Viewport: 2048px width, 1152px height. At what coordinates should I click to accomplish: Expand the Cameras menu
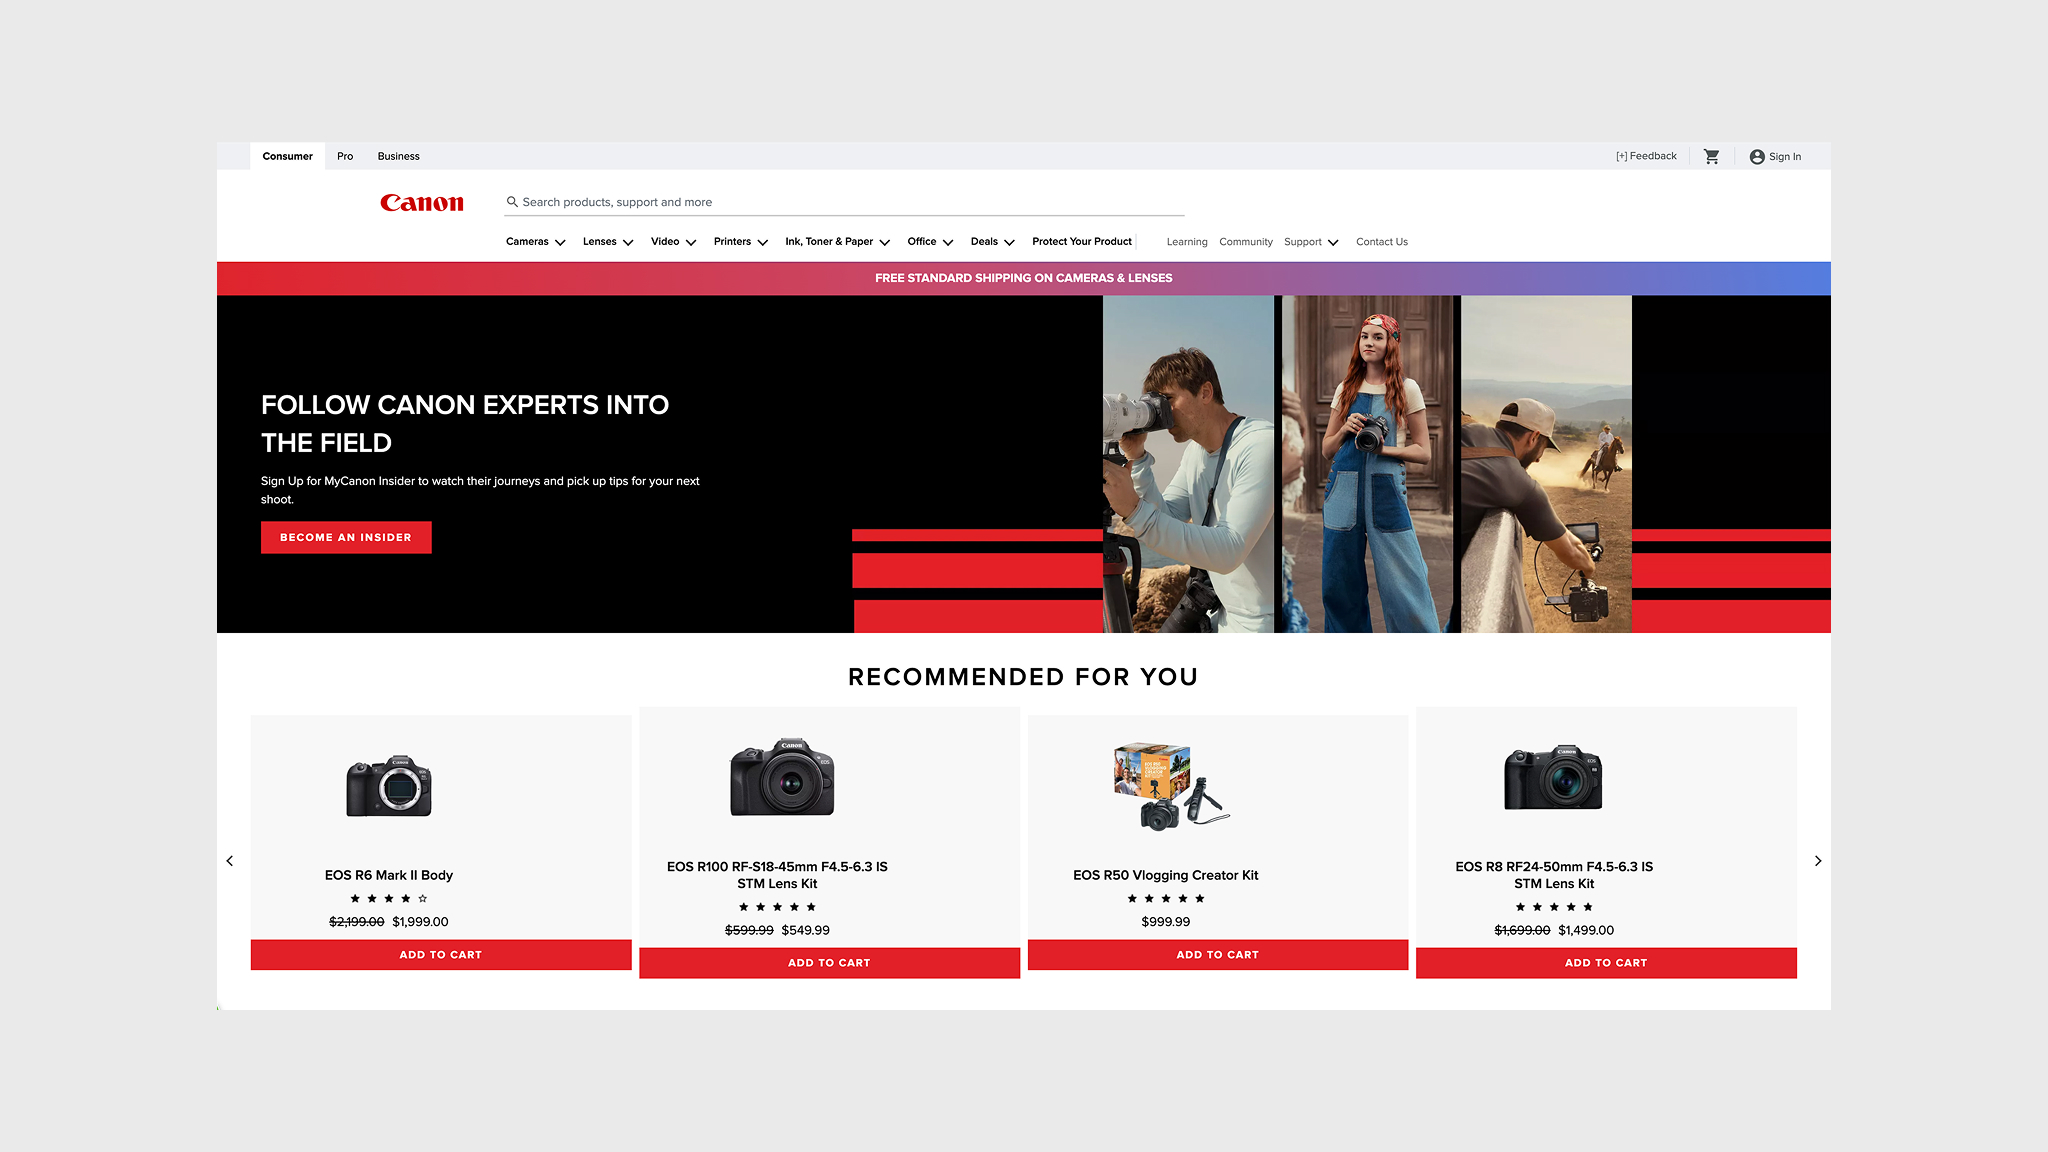coord(535,242)
